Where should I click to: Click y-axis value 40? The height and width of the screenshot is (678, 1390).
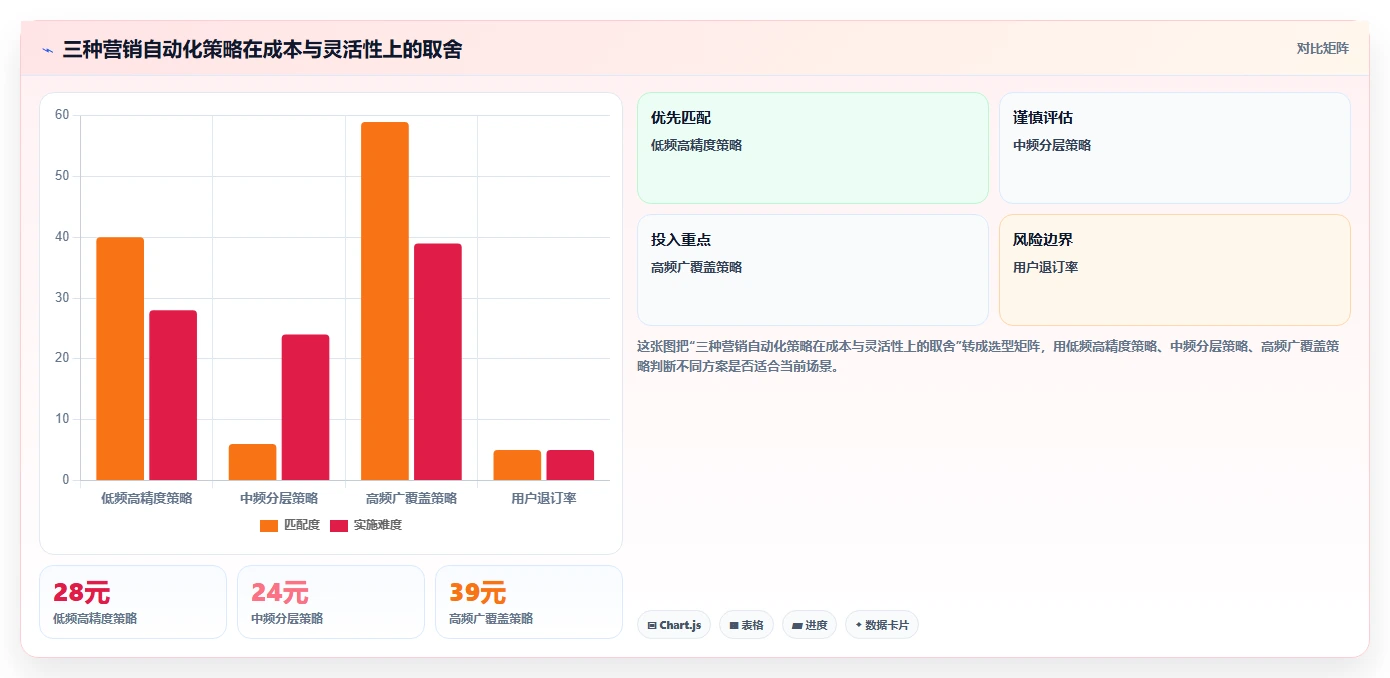[62, 237]
